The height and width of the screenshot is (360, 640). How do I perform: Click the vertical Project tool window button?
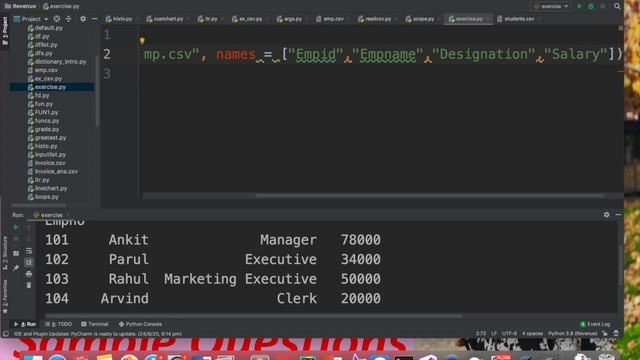point(5,31)
